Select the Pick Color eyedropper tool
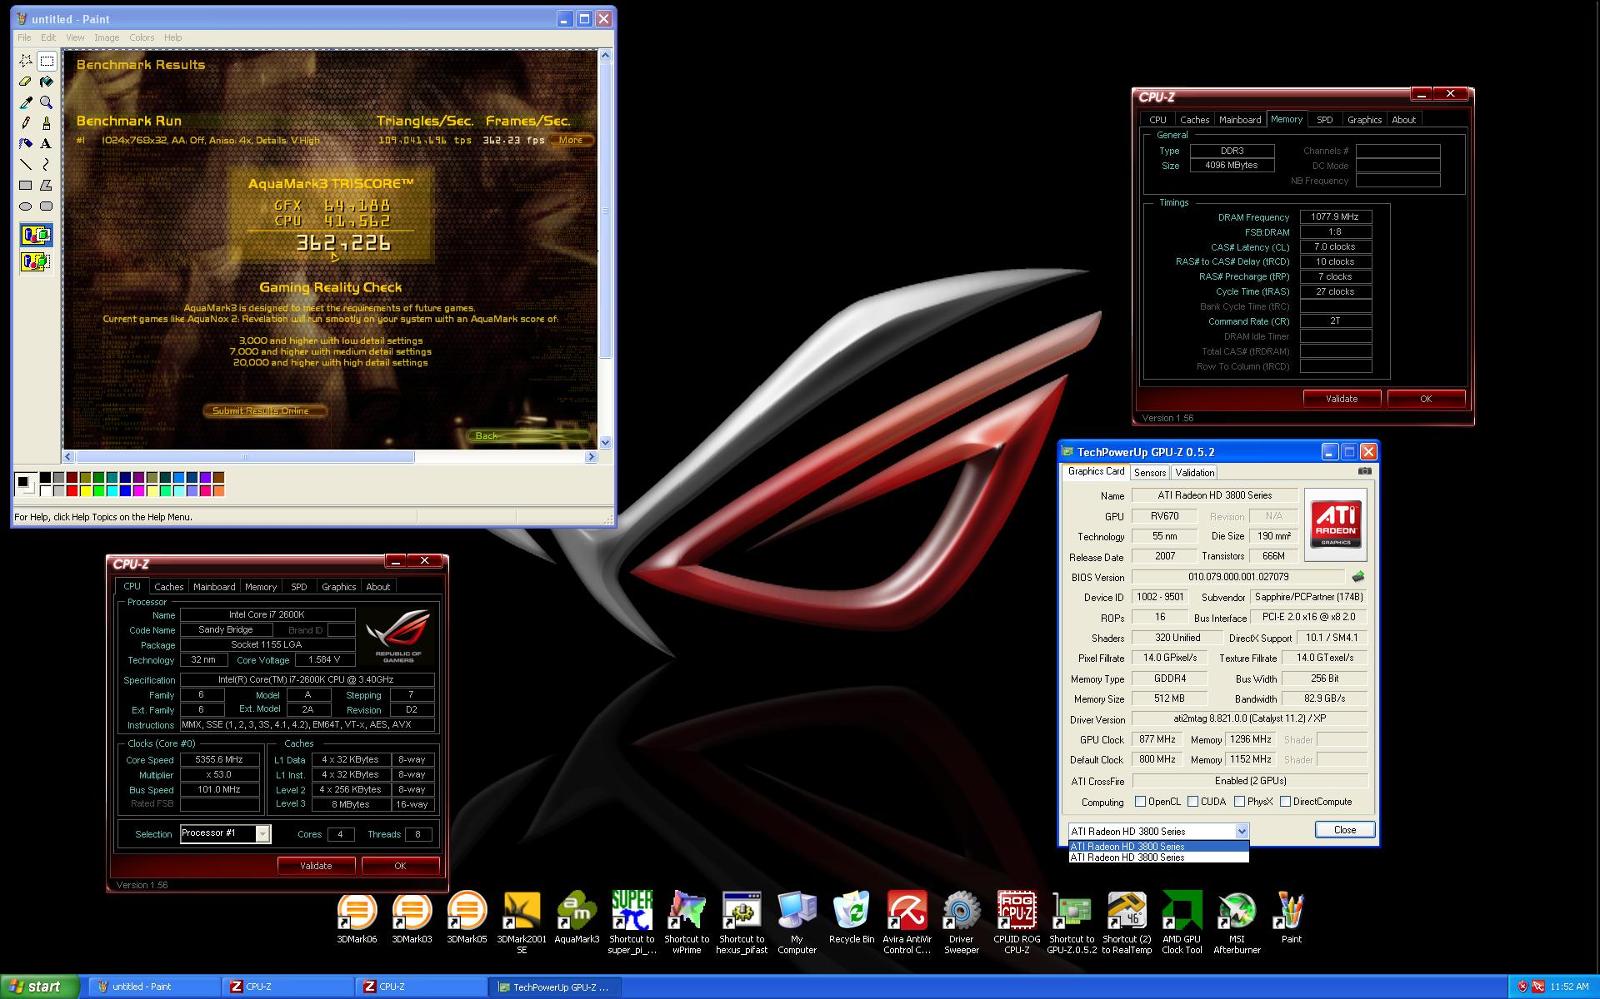 coord(26,102)
